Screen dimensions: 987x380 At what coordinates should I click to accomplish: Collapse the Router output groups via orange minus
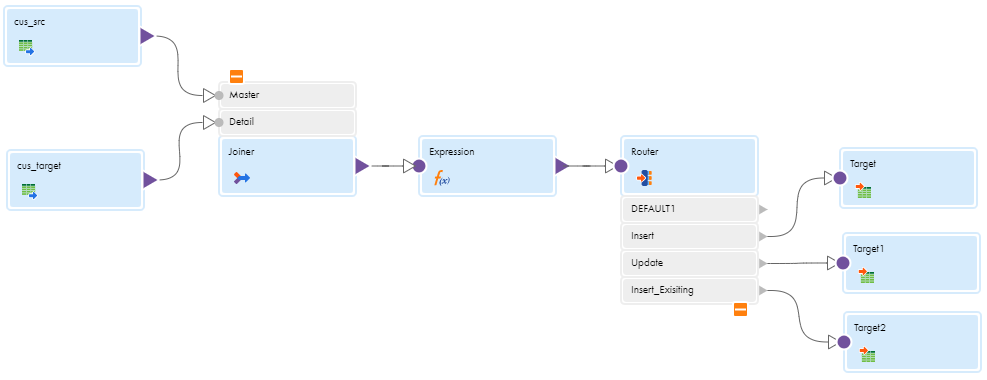[740, 310]
